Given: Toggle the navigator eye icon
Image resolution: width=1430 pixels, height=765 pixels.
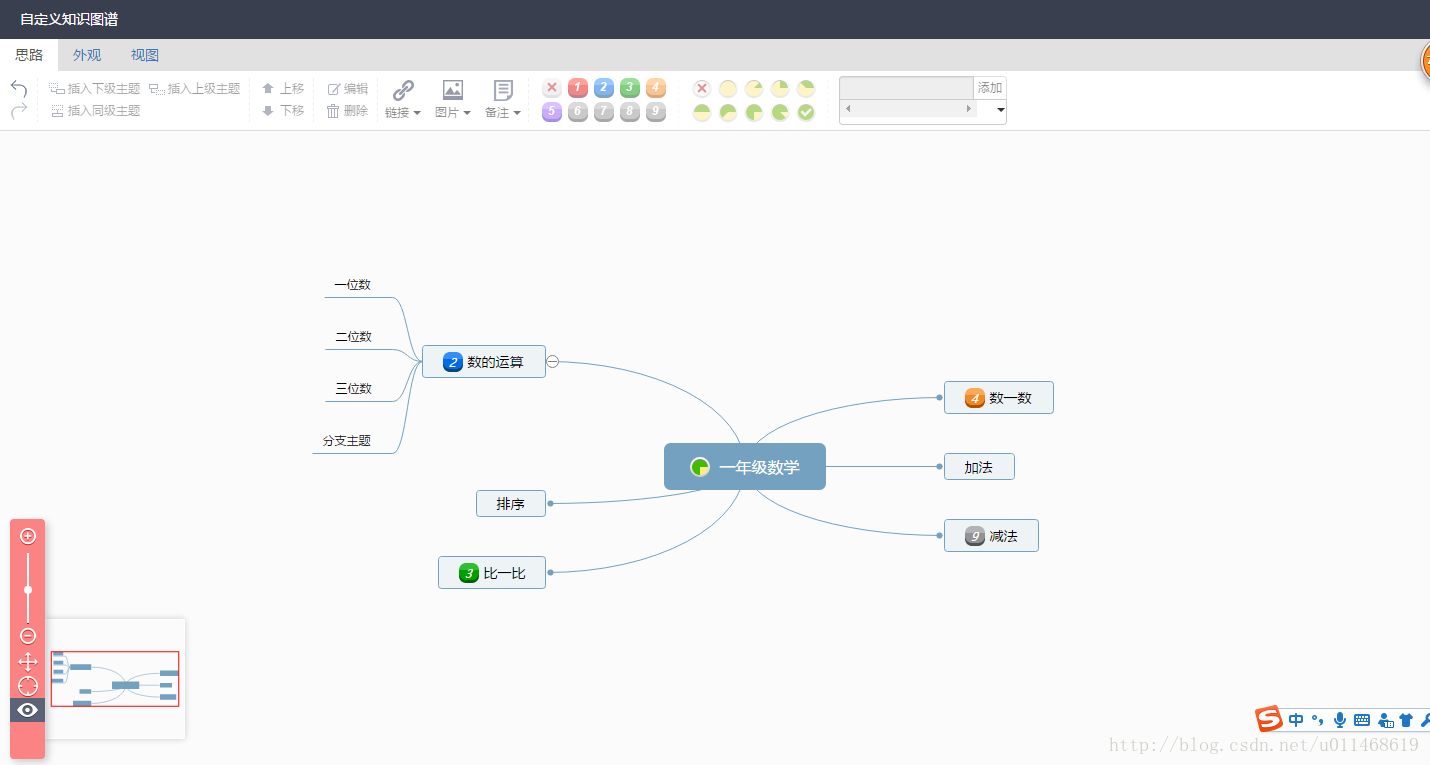Looking at the screenshot, I should (28, 710).
